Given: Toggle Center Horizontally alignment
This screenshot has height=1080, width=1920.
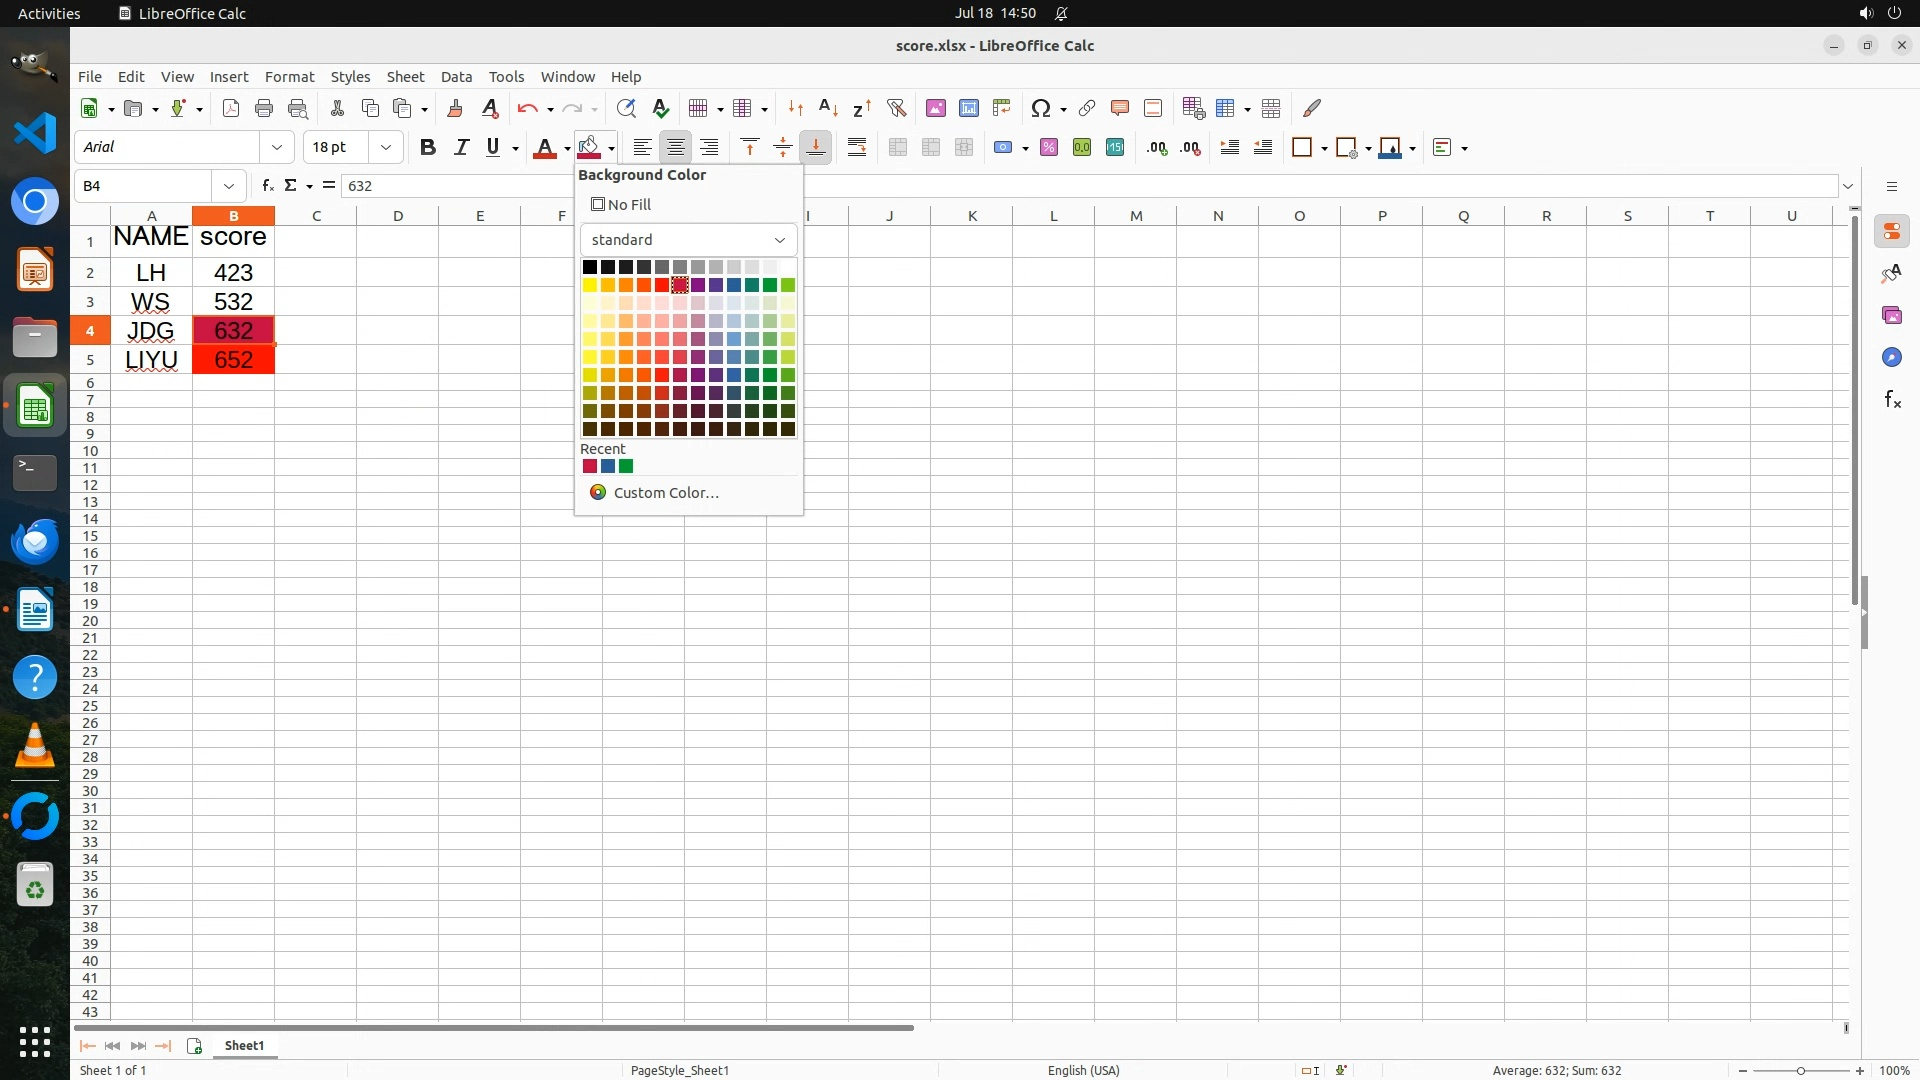Looking at the screenshot, I should coord(676,147).
